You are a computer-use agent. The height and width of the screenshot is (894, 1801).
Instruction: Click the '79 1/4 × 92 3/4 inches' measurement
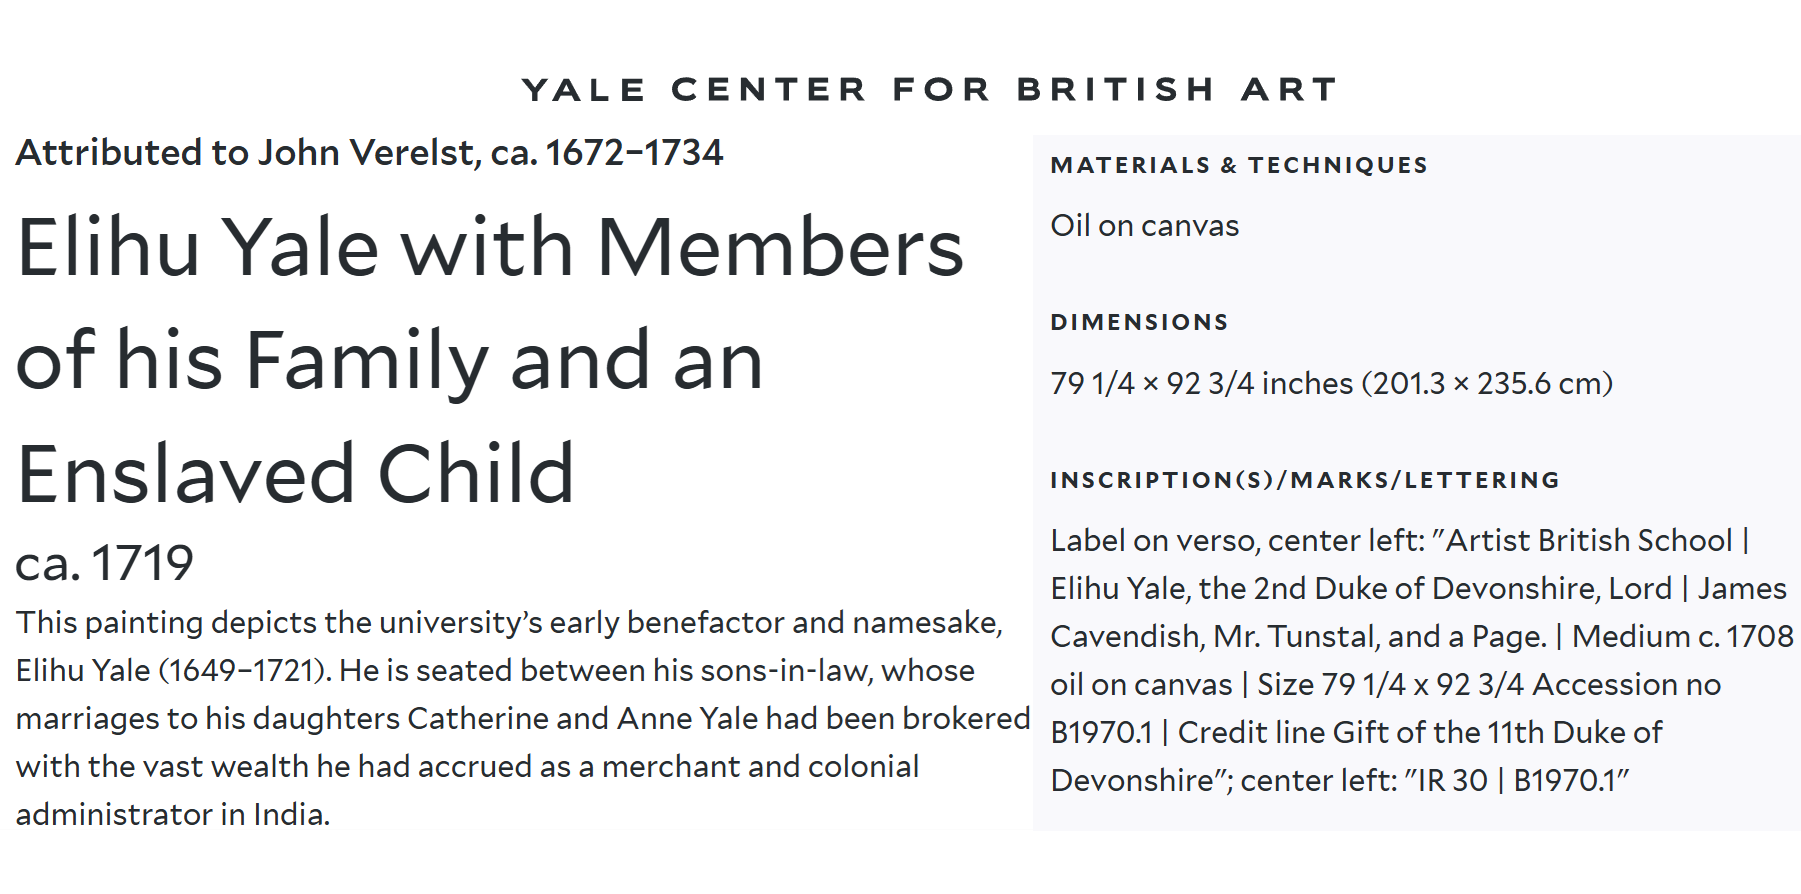pyautogui.click(x=1201, y=384)
